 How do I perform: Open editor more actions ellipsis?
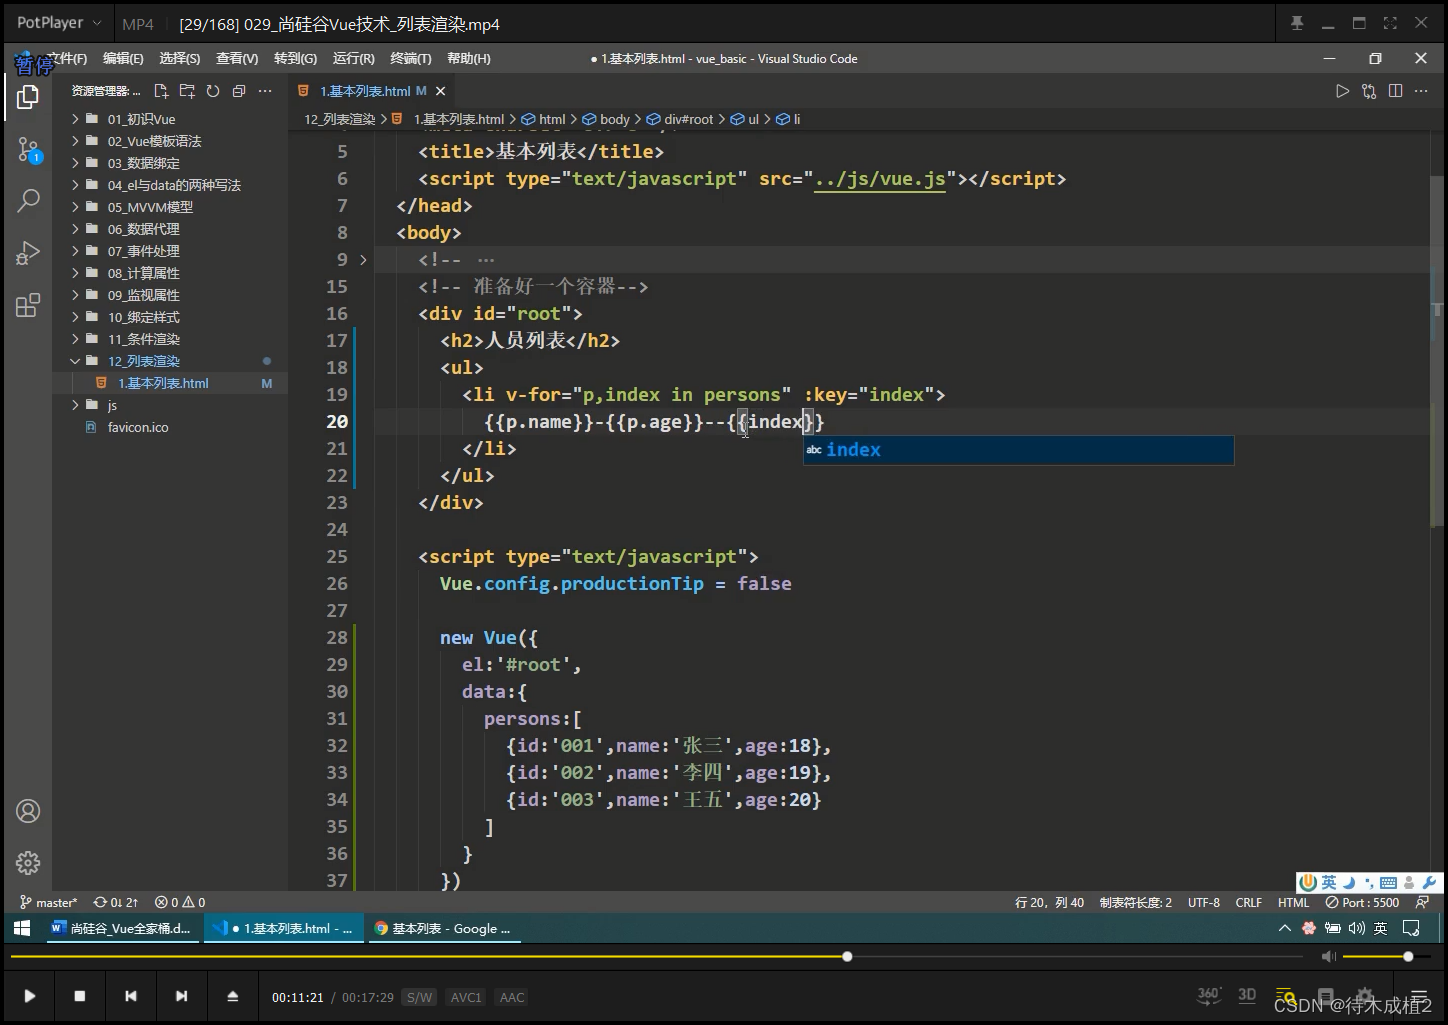tap(1421, 91)
